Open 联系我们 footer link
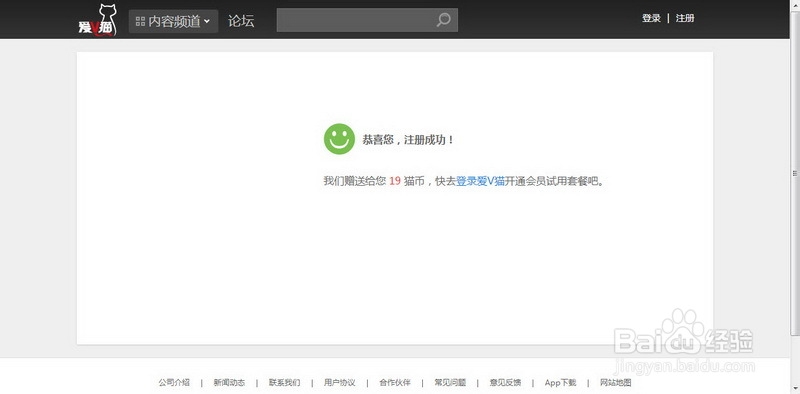The width and height of the screenshot is (800, 394). (x=284, y=382)
